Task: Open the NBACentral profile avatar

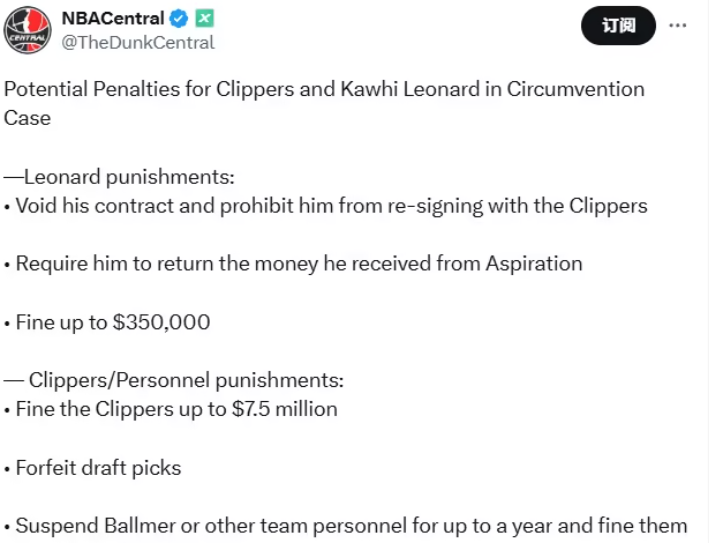Action: point(28,30)
